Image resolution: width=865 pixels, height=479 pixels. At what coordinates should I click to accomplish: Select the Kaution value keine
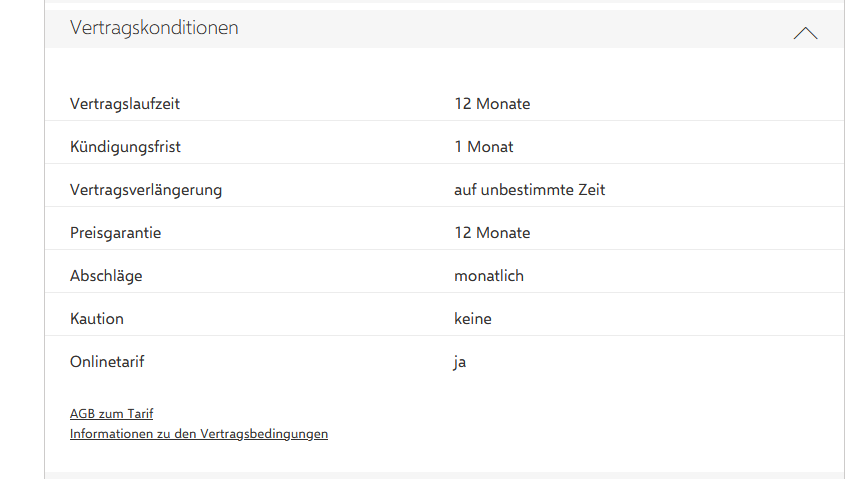pos(473,319)
